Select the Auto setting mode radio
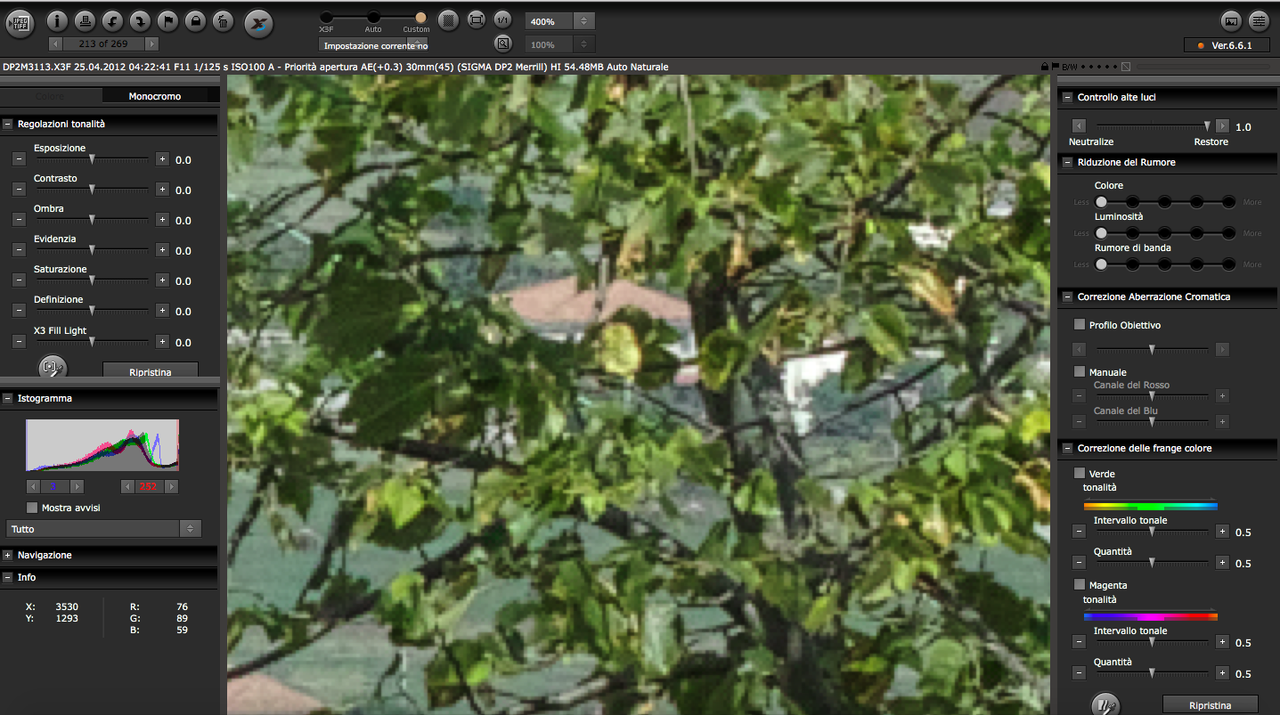 click(x=373, y=17)
